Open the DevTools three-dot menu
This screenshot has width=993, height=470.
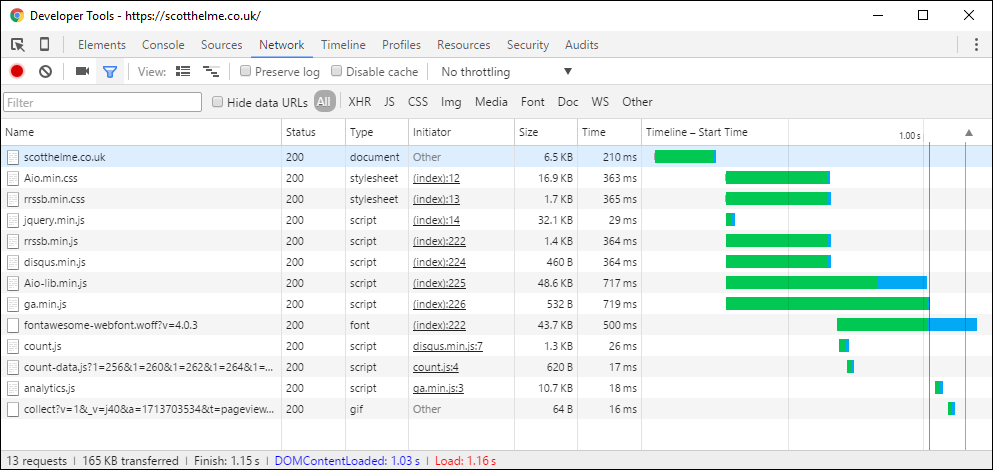(976, 45)
